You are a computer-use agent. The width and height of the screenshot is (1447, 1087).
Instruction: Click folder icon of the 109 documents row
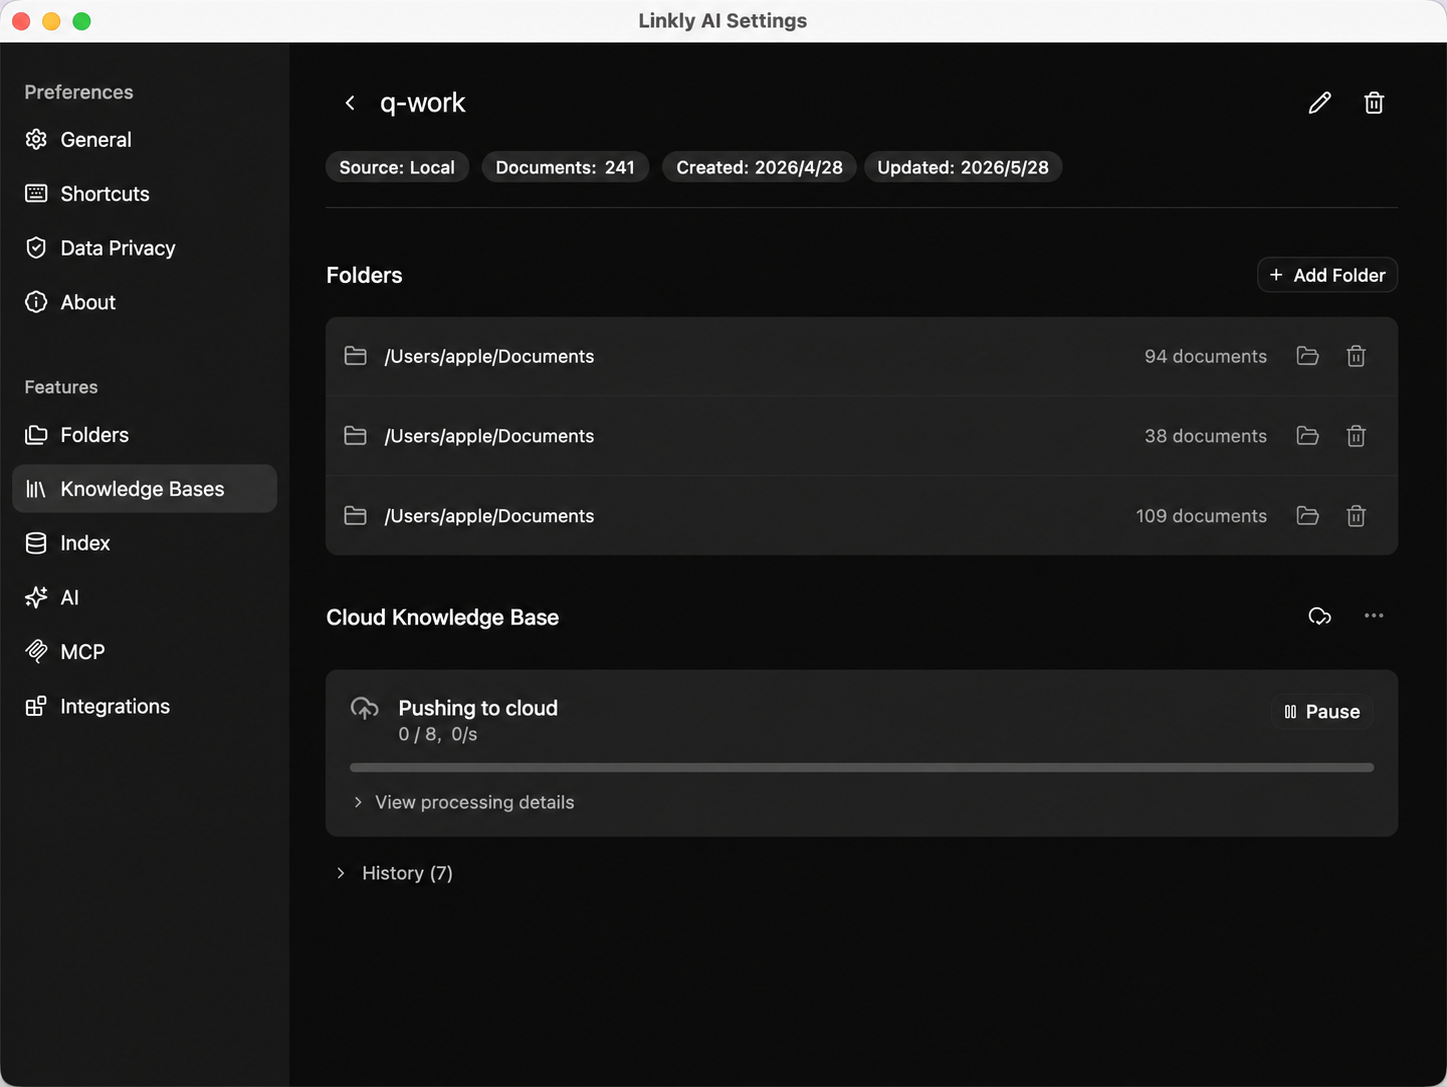coord(355,516)
